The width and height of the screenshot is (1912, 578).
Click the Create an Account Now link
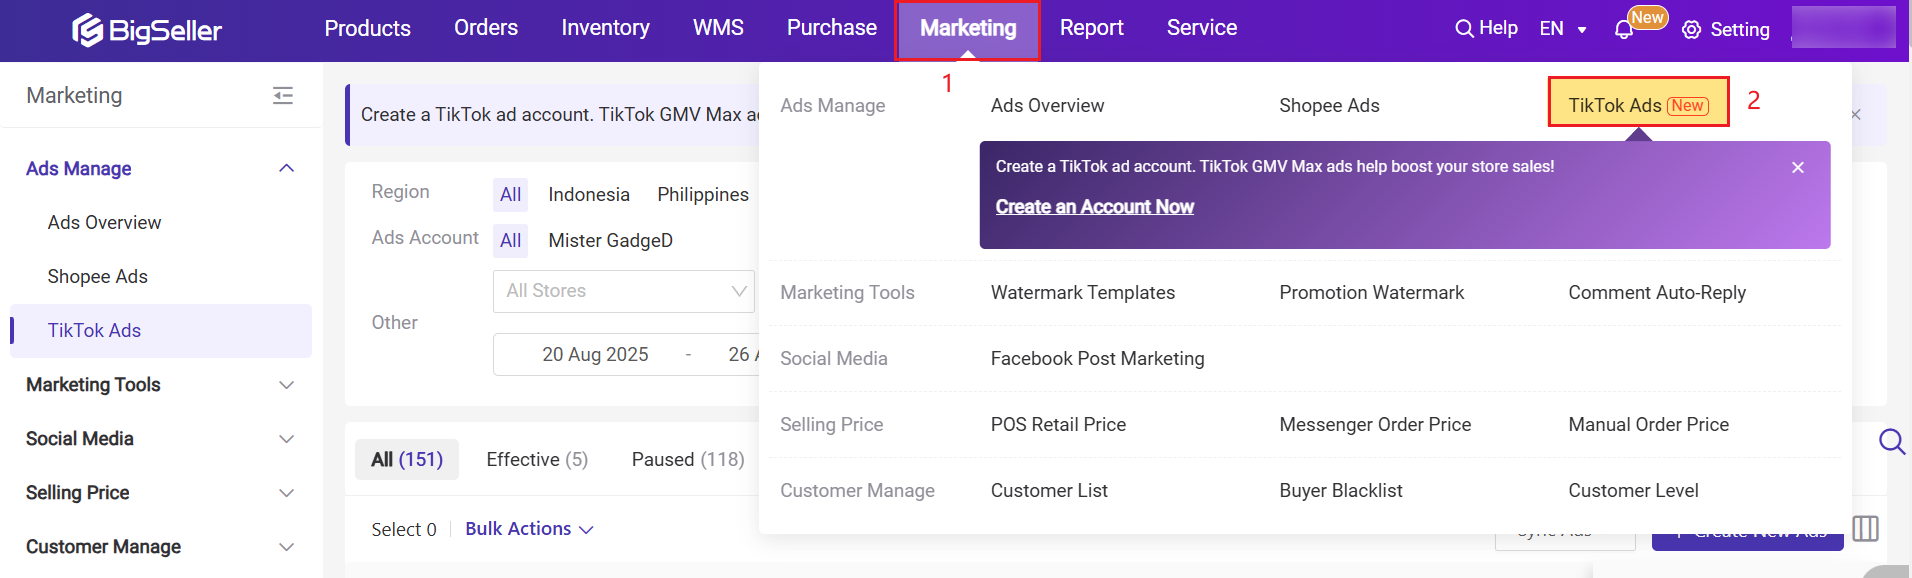coord(1094,207)
